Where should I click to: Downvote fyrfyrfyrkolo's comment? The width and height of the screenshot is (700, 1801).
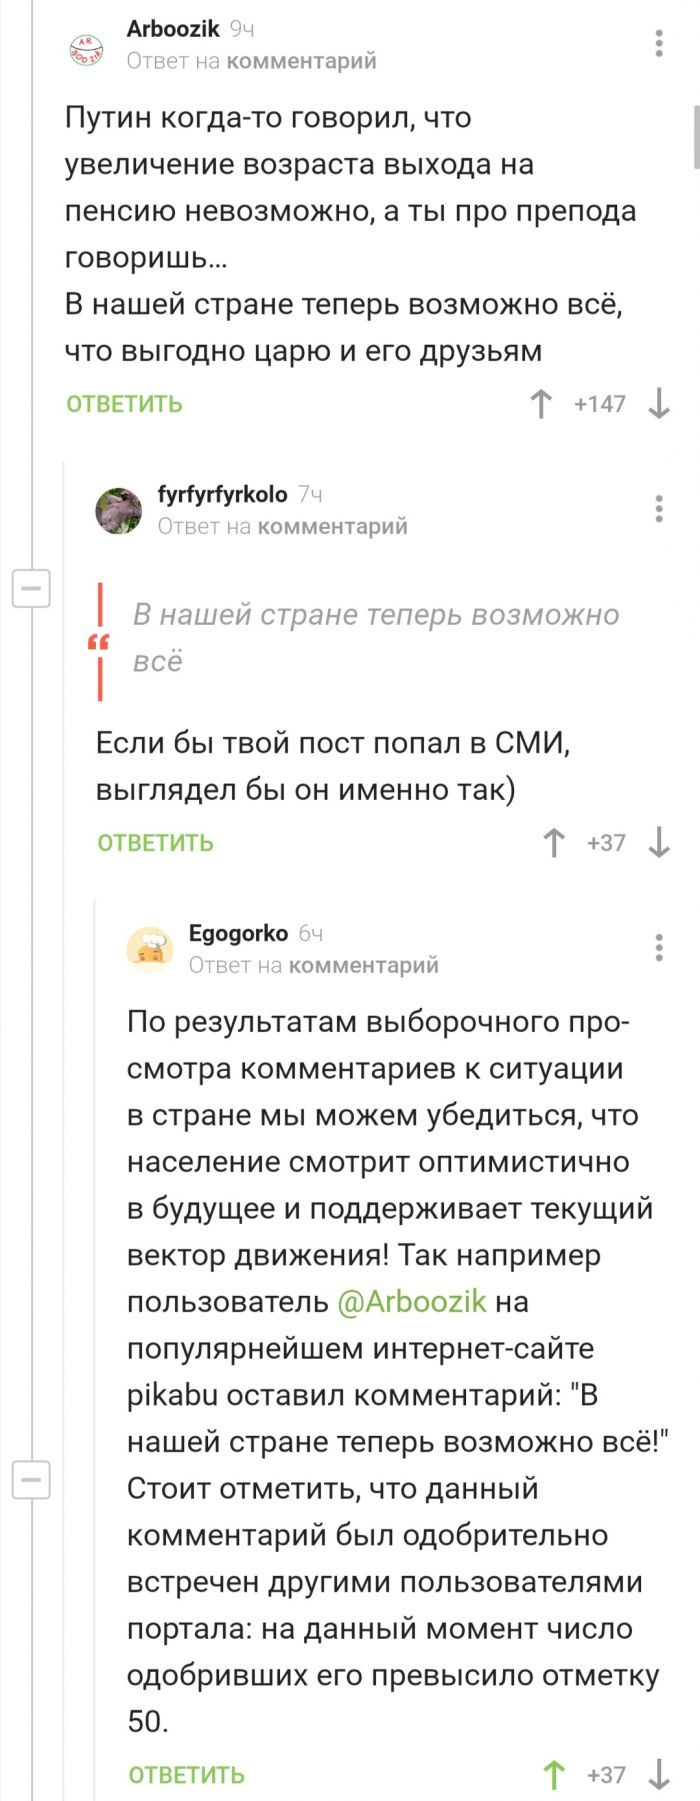coord(659,843)
